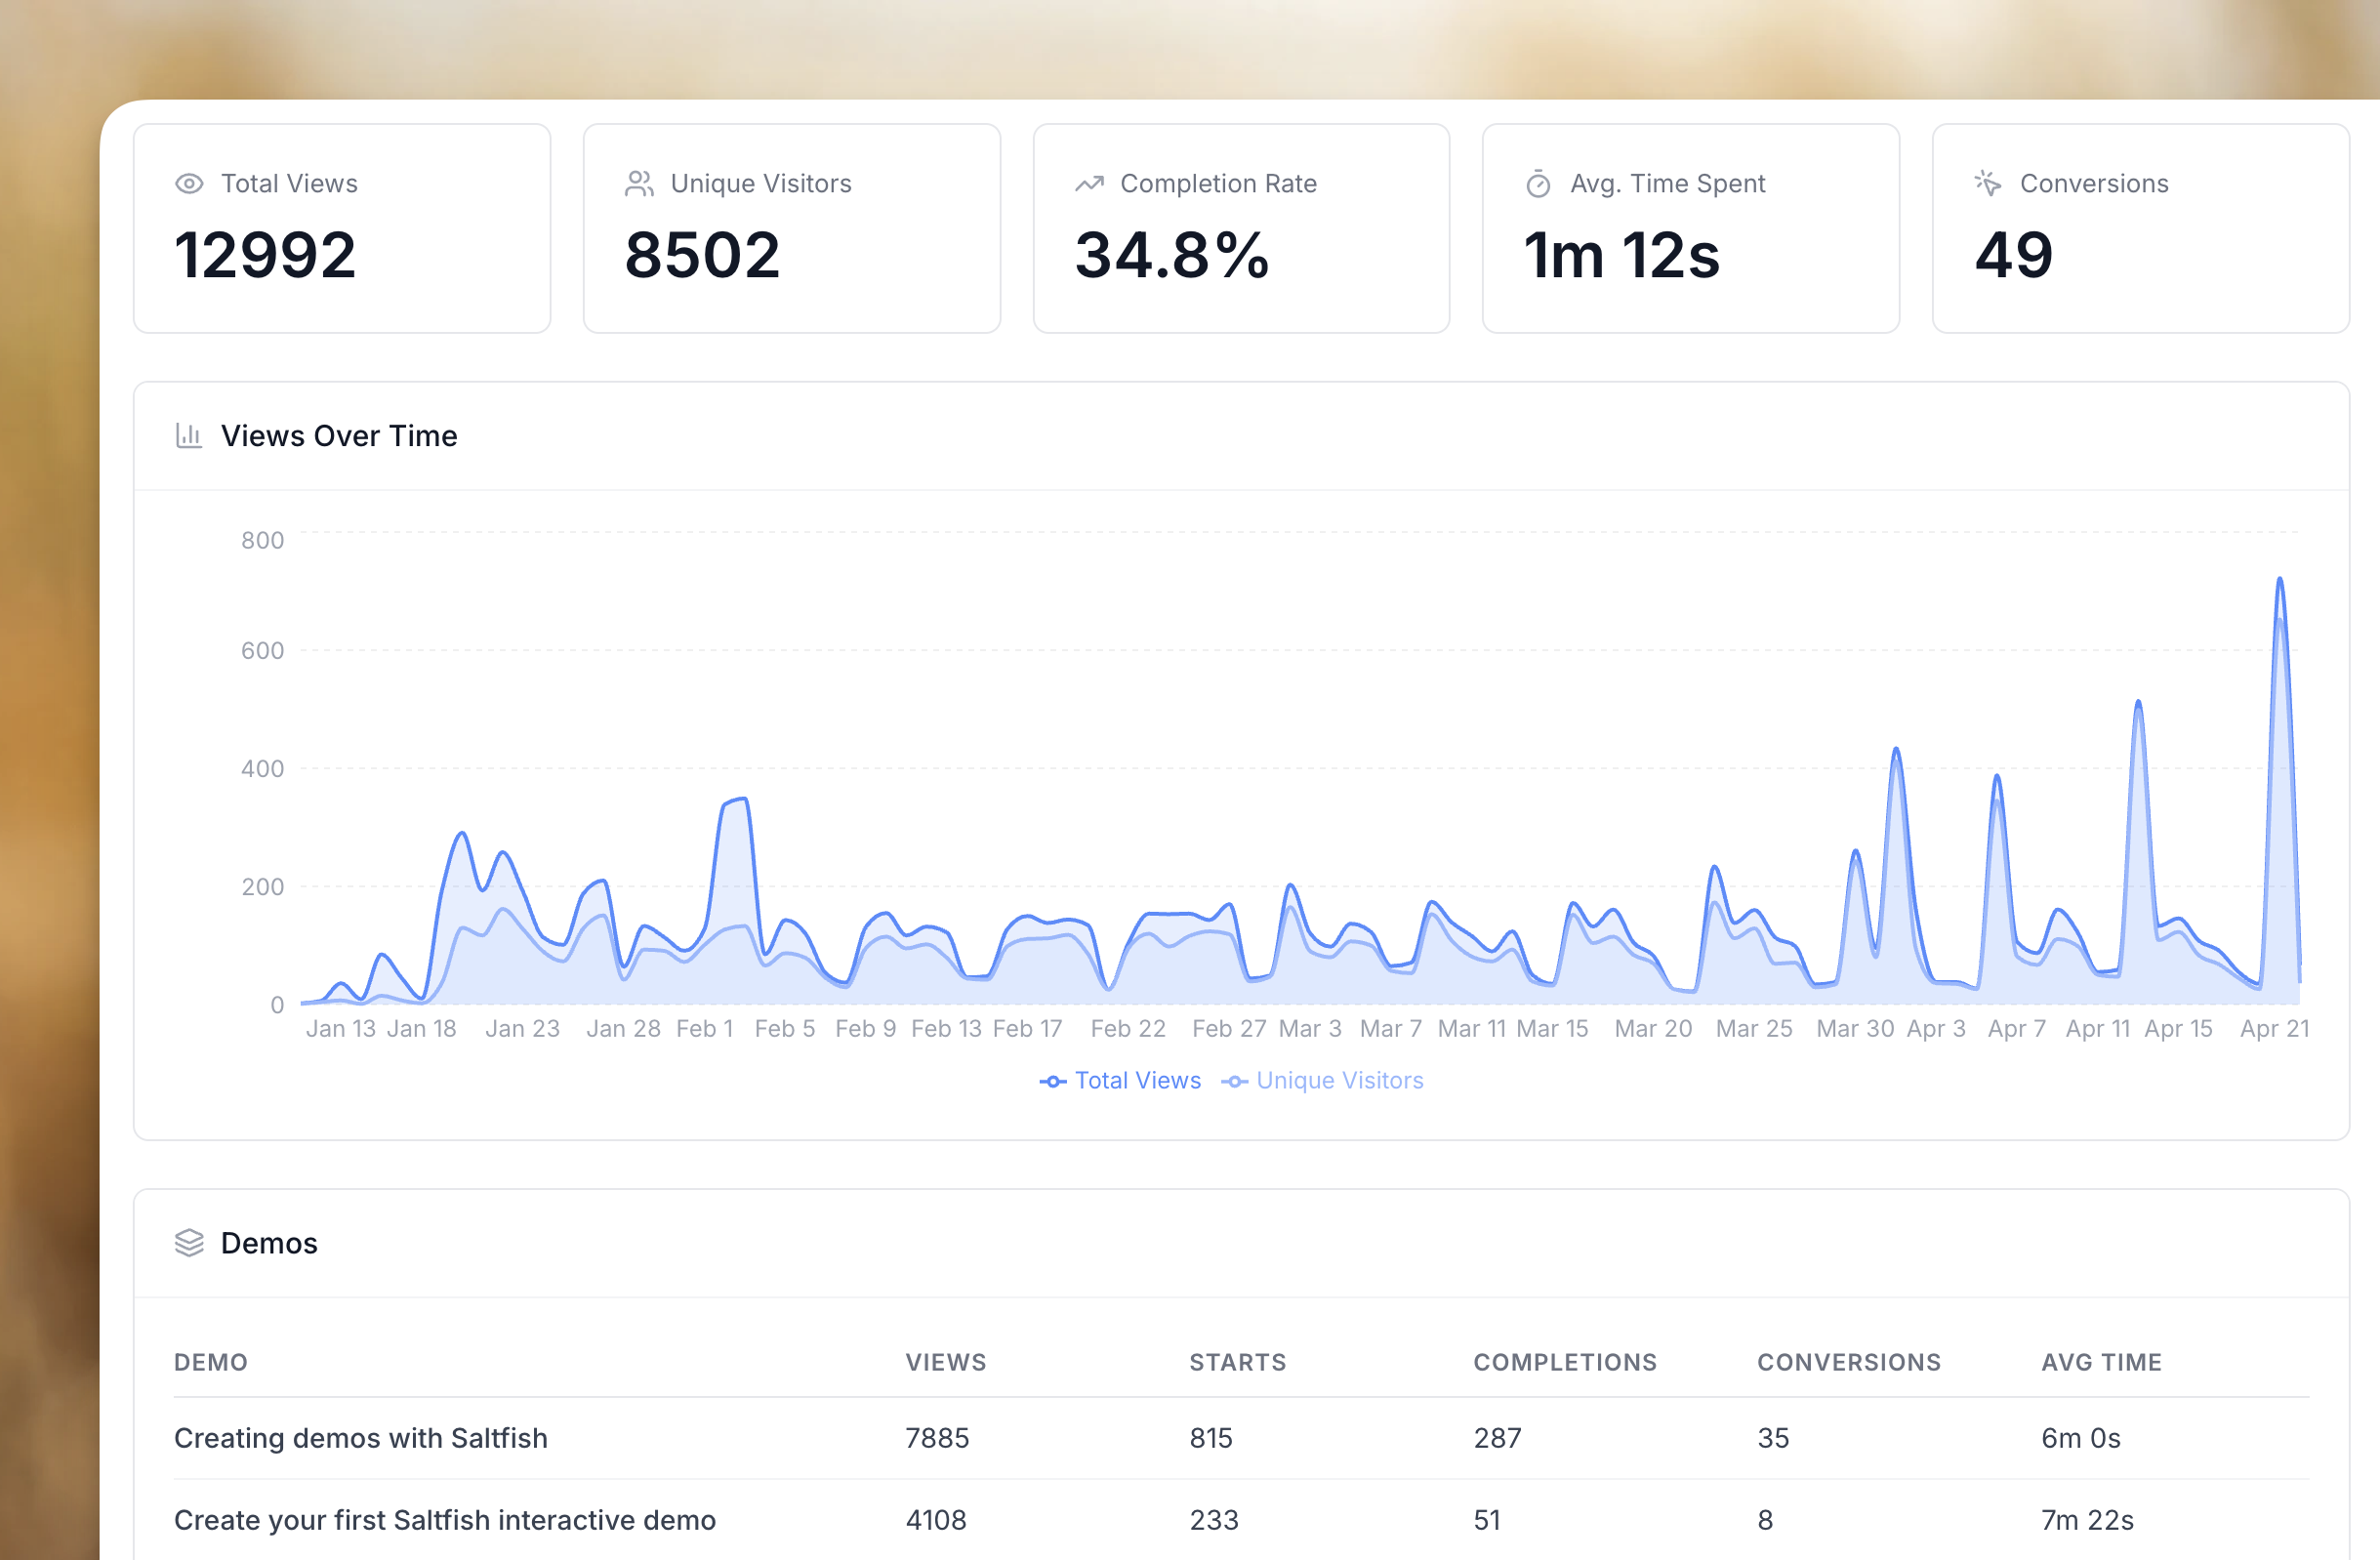Toggle the Unique Visitors series in chart legend
This screenshot has width=2380, height=1560.
1339,1081
